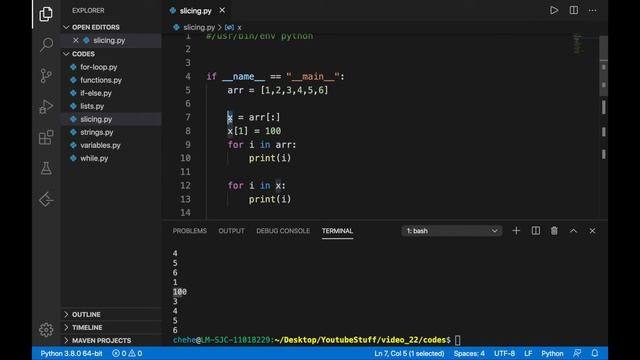Close the slicing.py editor tab
This screenshot has width=640, height=360.
[x=222, y=10]
